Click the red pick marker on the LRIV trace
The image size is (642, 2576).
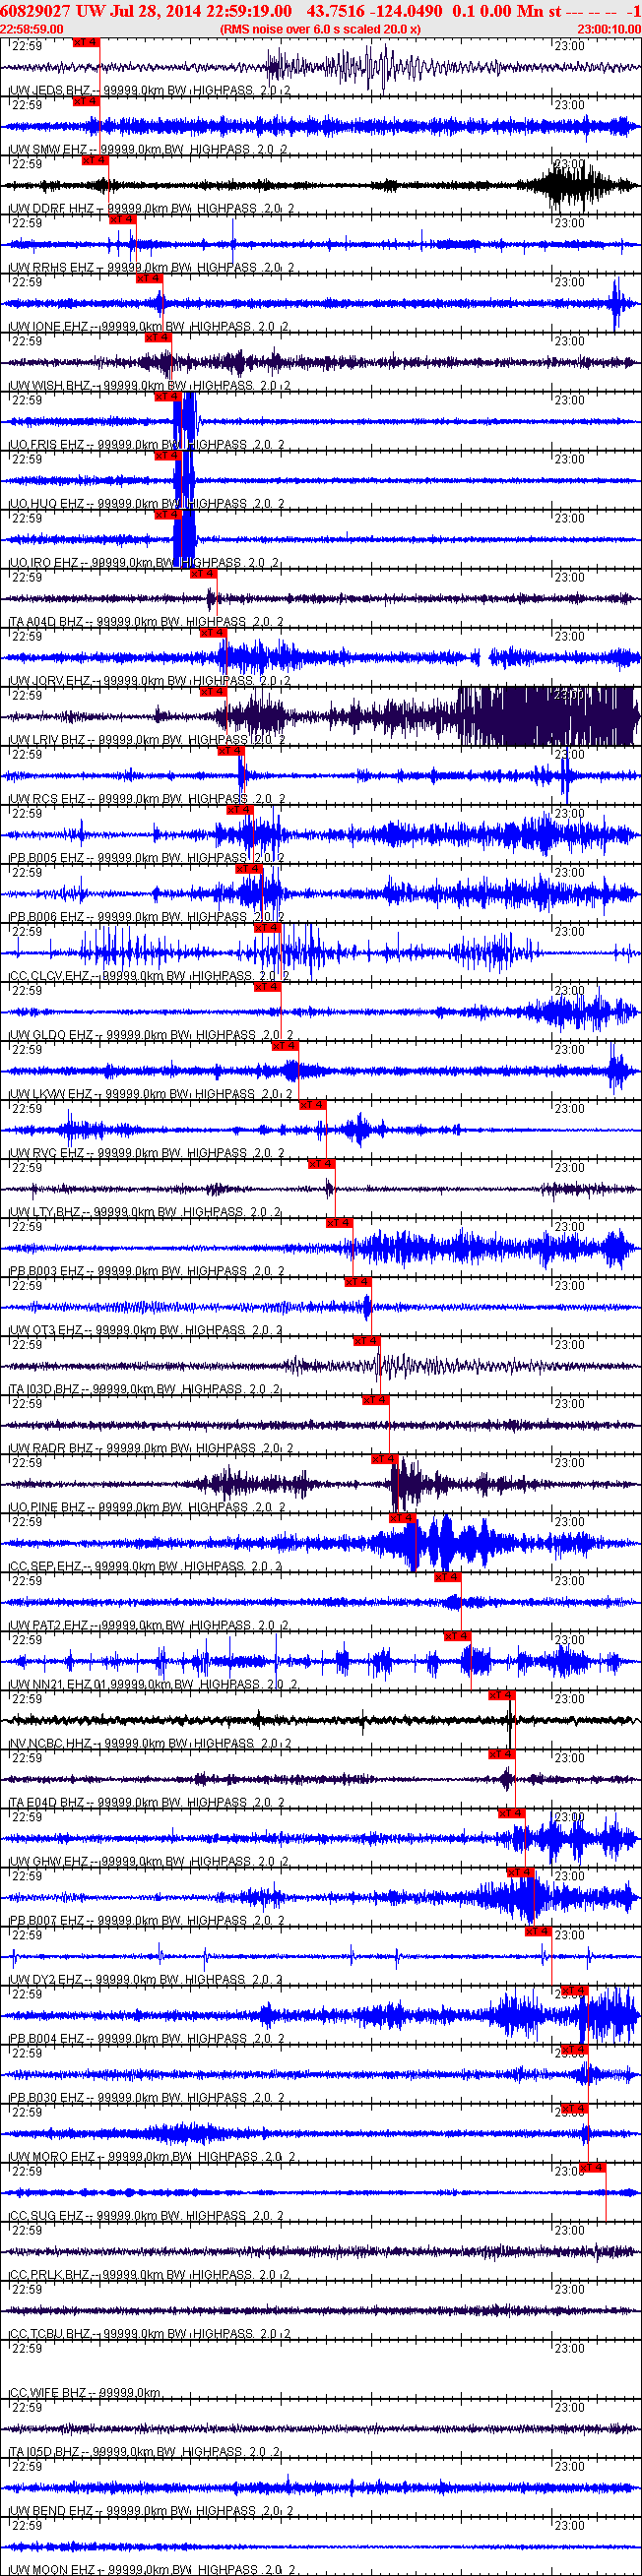[213, 691]
